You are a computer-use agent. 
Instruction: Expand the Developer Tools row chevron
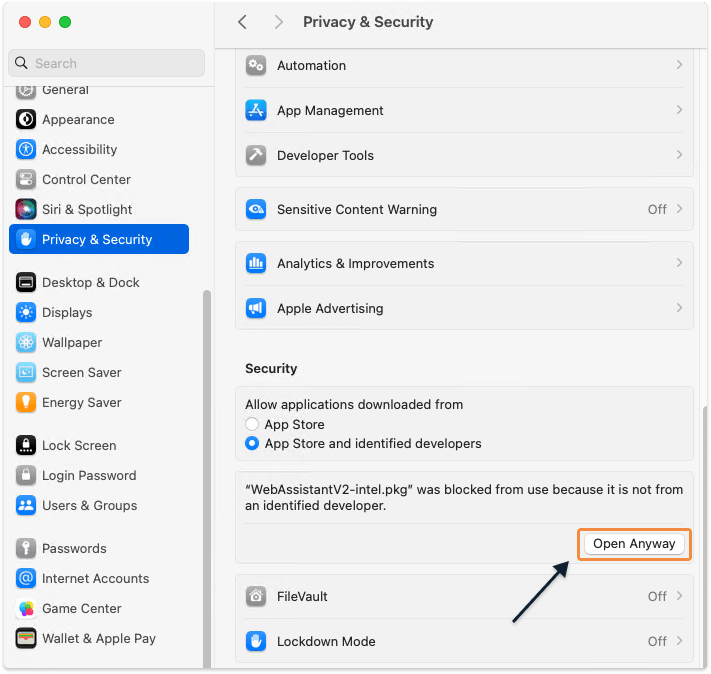pyautogui.click(x=679, y=155)
